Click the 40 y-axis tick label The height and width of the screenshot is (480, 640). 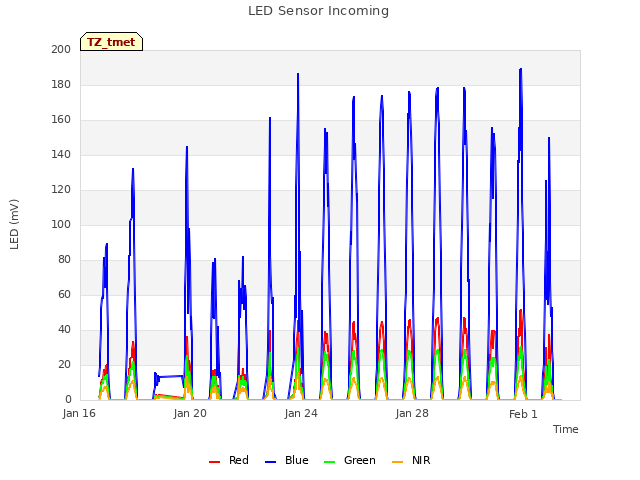(64, 330)
